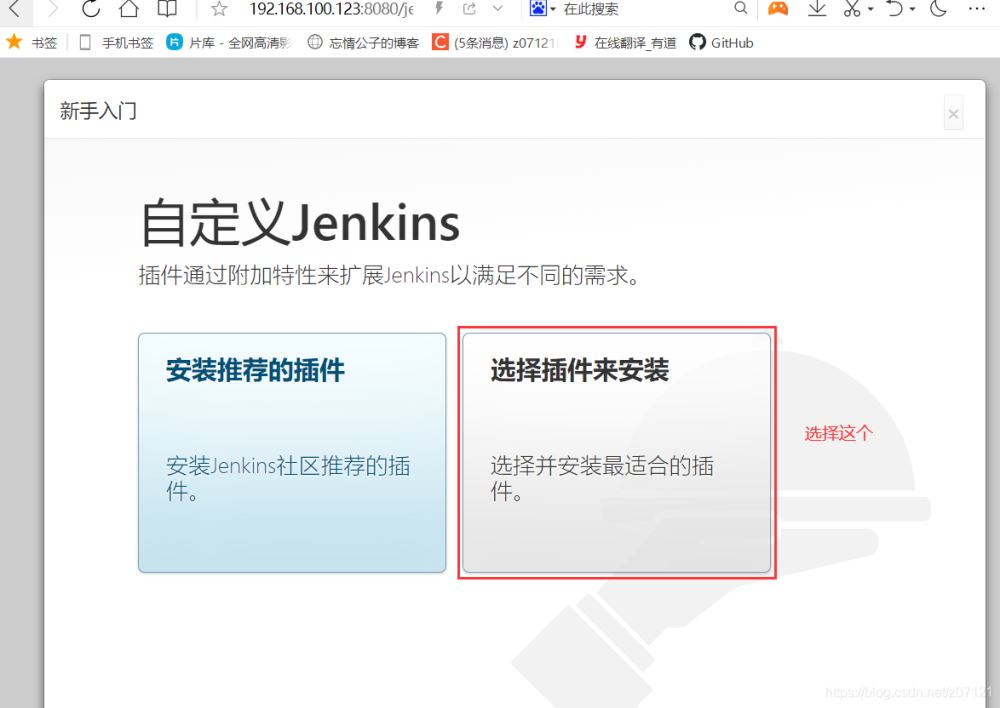Expand the address bar dropdown chevron
Screen dimensions: 1000x708
[x=498, y=8]
